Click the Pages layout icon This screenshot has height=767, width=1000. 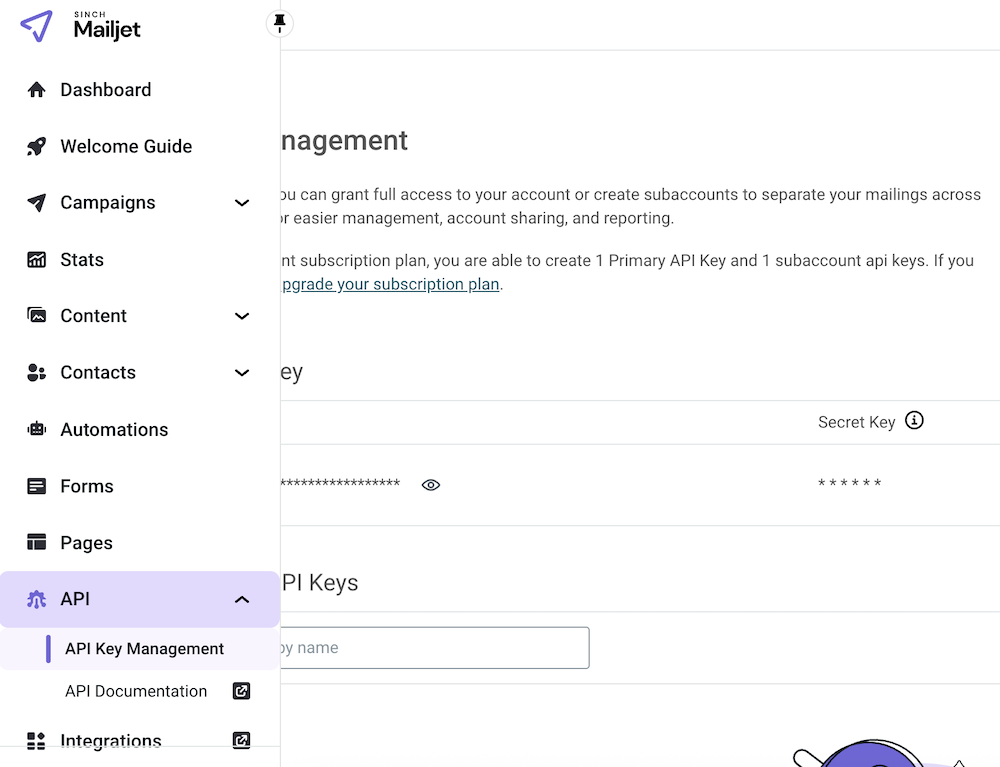[x=37, y=543]
